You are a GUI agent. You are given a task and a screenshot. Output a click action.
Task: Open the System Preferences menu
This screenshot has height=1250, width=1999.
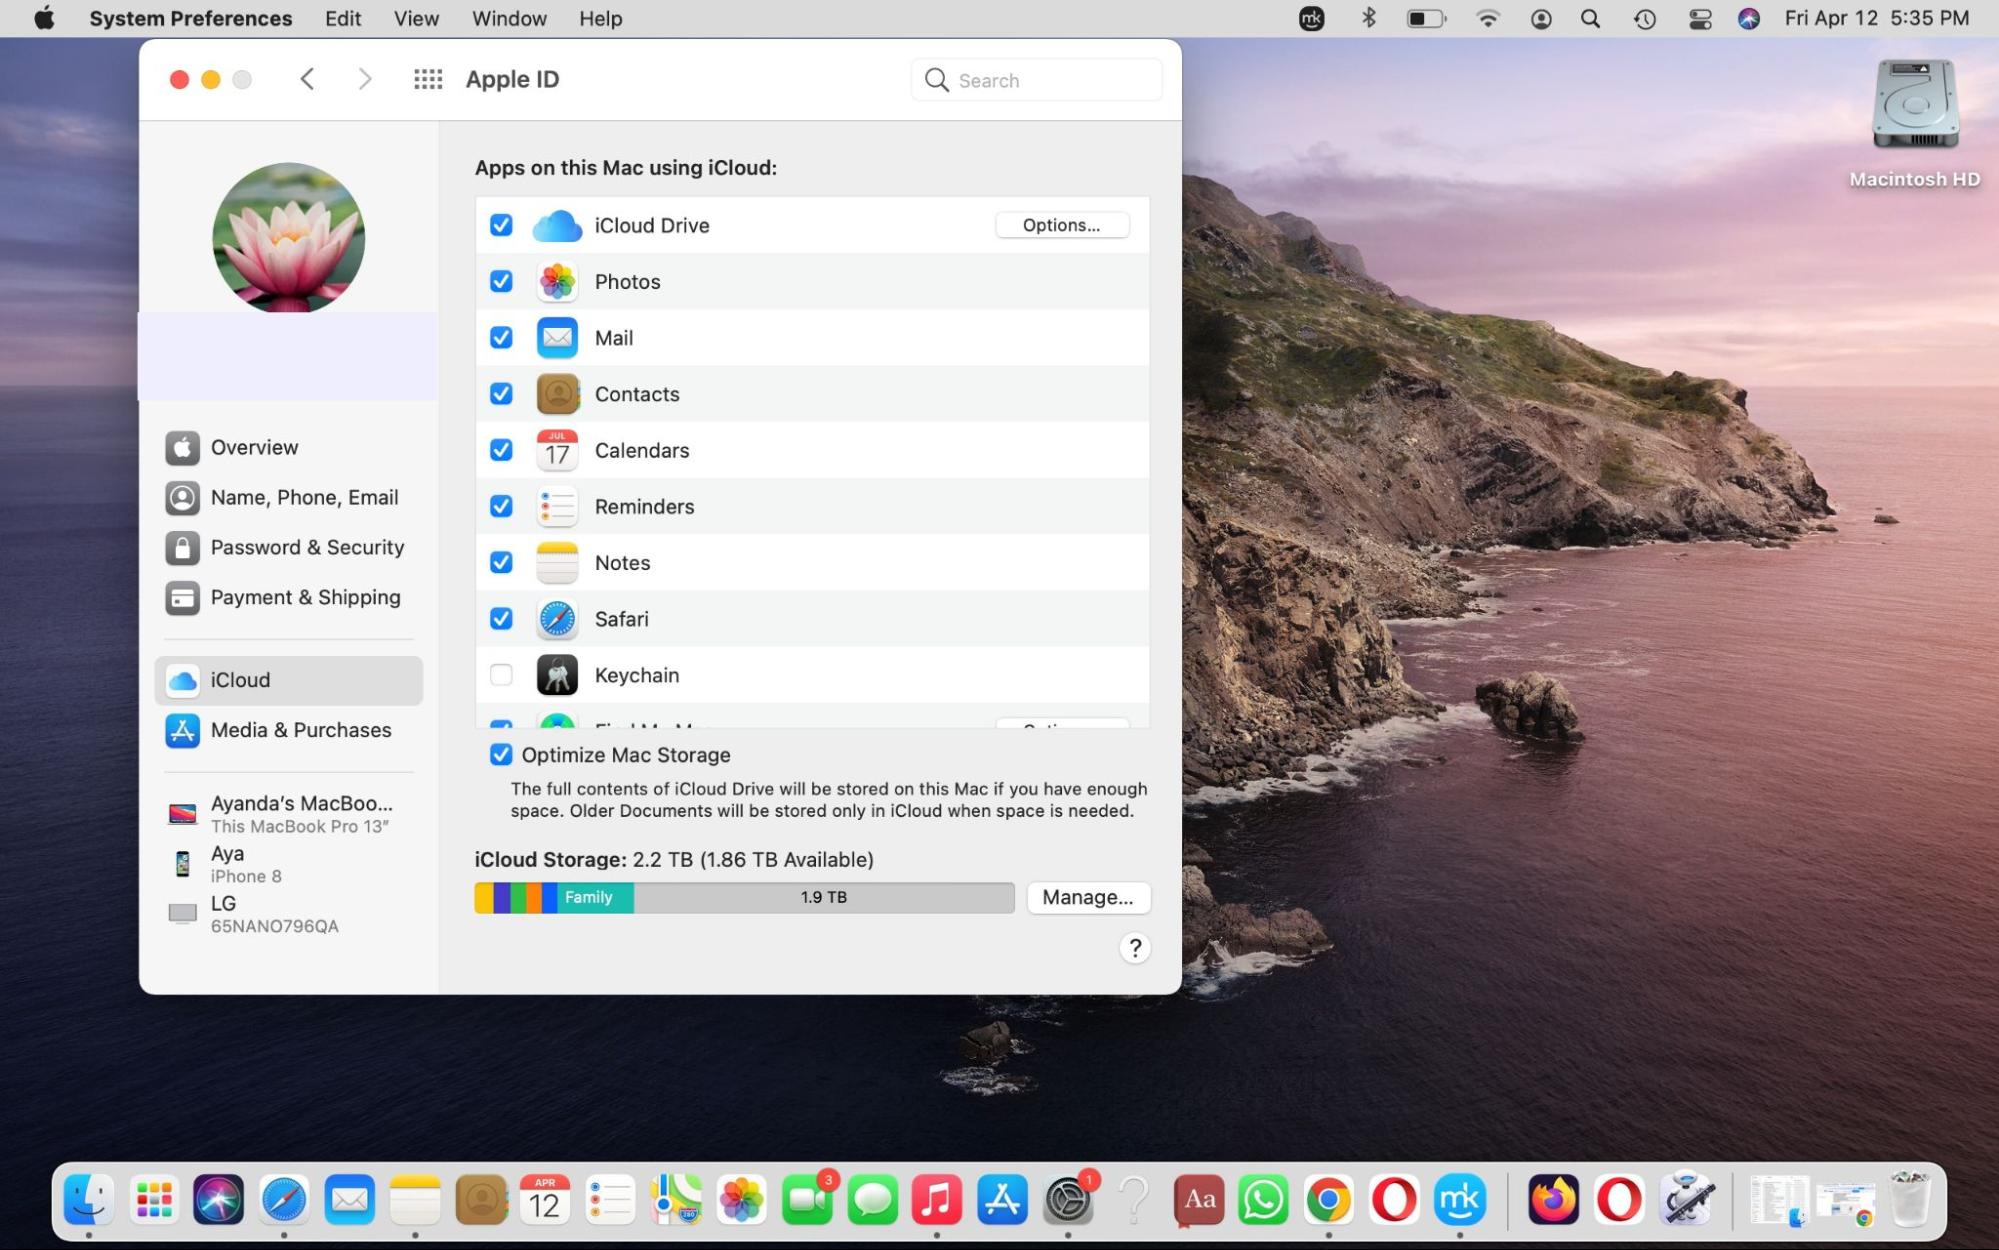pos(190,18)
